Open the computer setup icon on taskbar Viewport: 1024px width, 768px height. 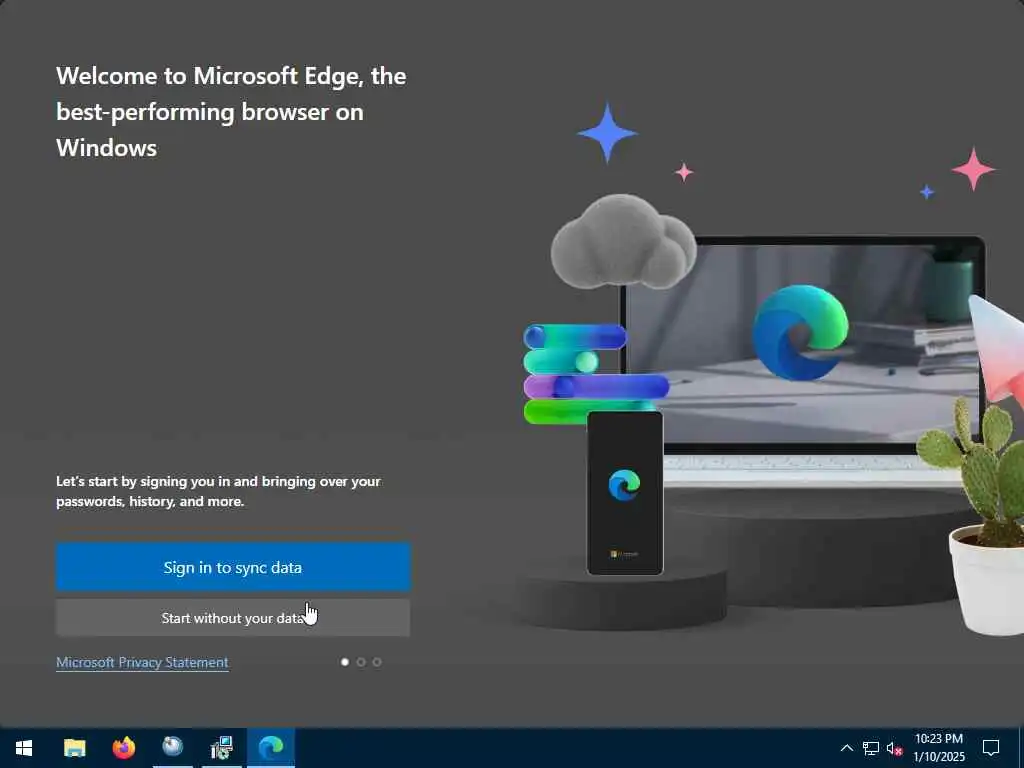click(222, 748)
